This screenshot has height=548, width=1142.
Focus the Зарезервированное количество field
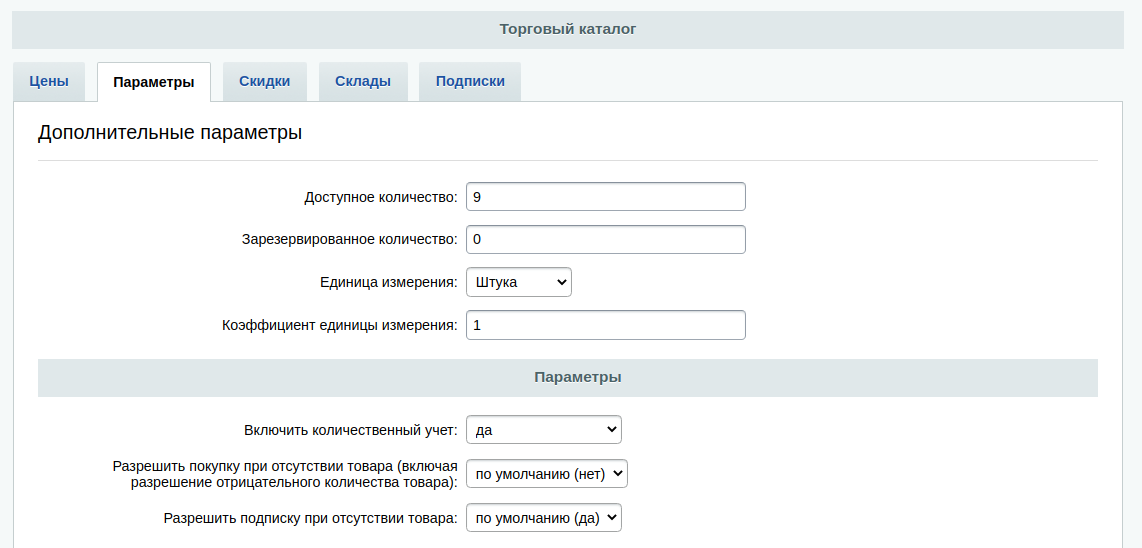pyautogui.click(x=605, y=239)
